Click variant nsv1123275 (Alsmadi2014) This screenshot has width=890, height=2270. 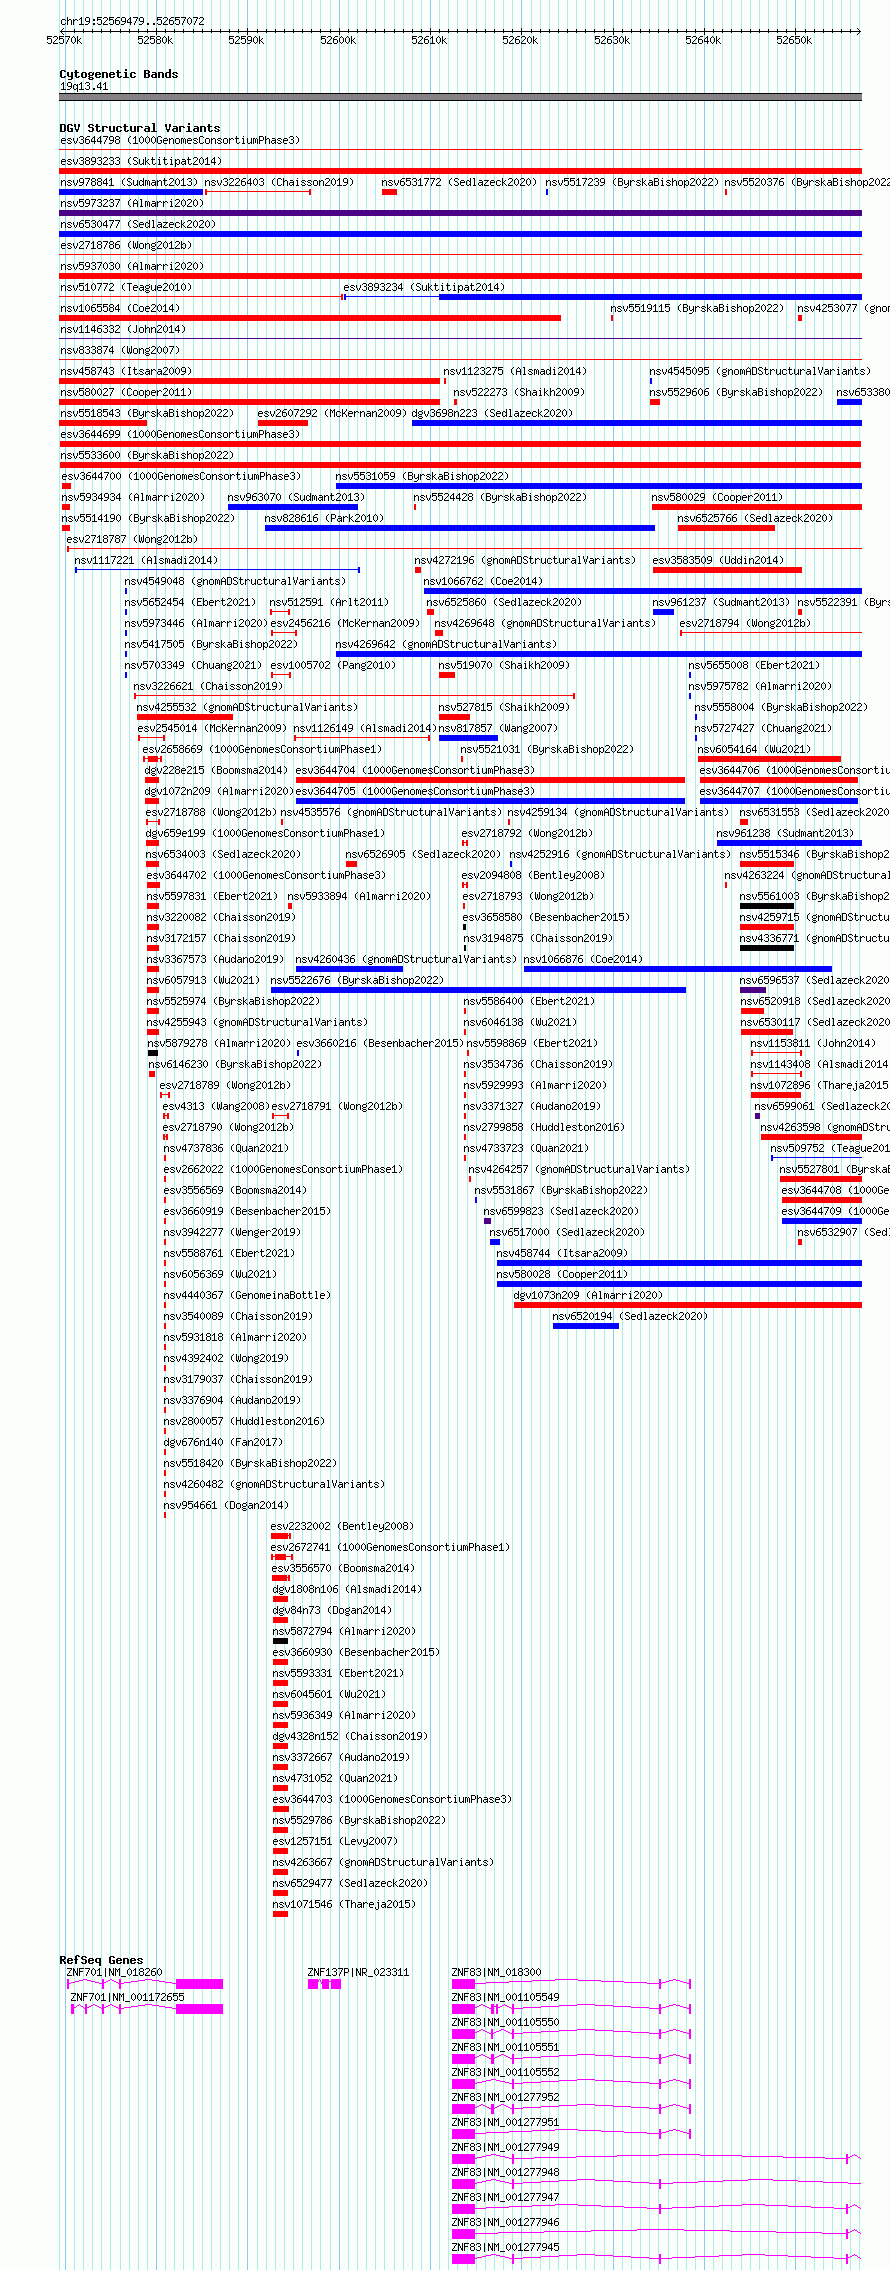click(x=515, y=371)
